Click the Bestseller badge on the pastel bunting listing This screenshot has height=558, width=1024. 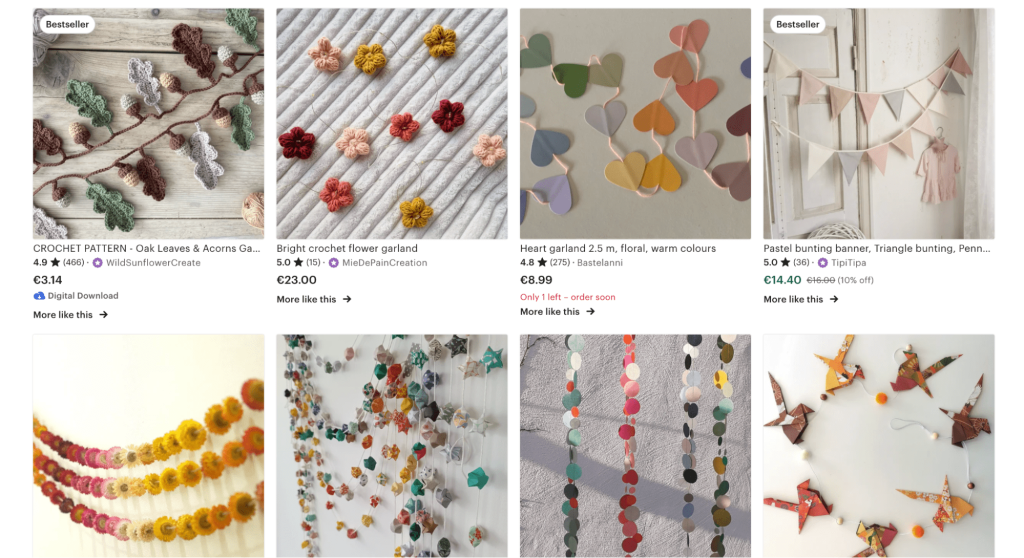[x=797, y=24]
